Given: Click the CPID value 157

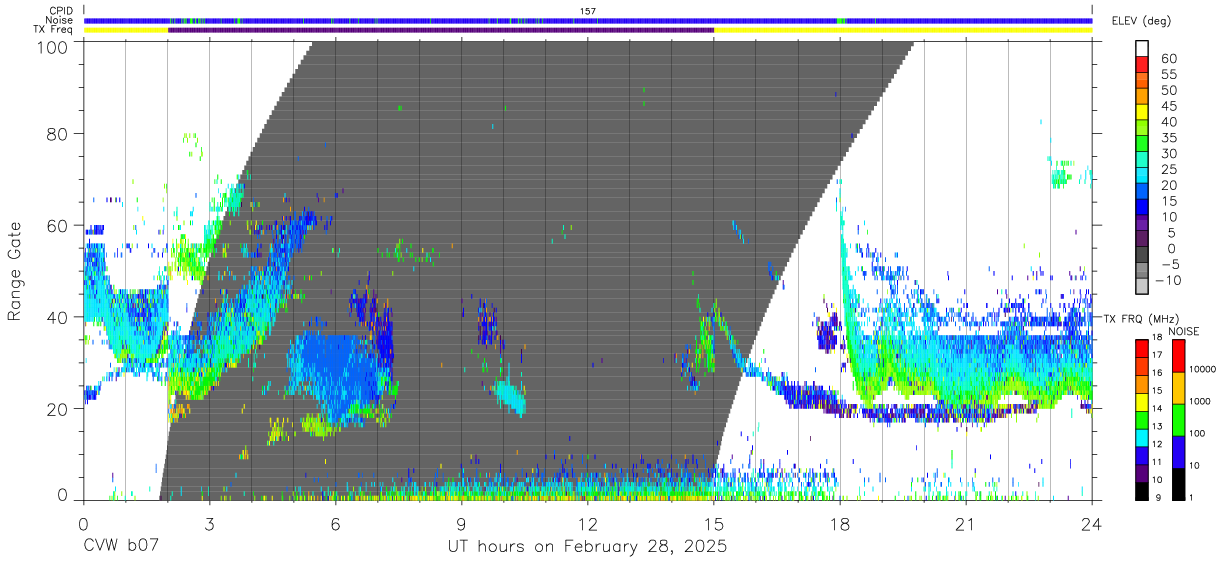Looking at the screenshot, I should [x=588, y=11].
